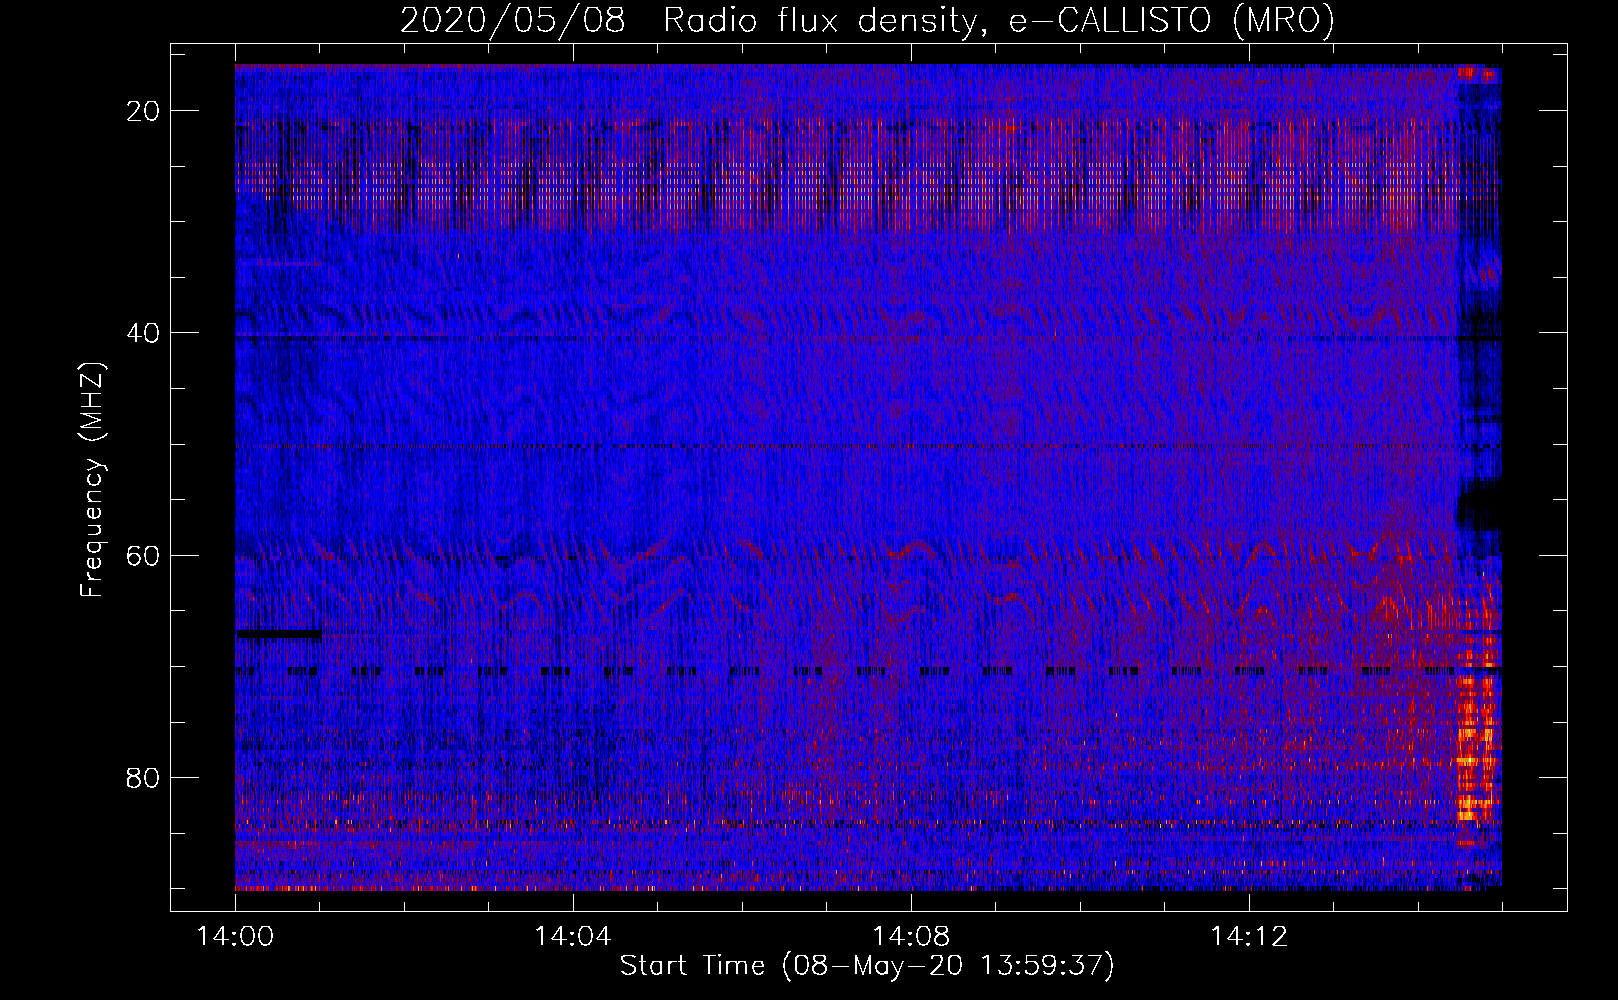Click the 'Frequency (MHZ)' y-axis label
The height and width of the screenshot is (1000, 1618).
click(92, 480)
